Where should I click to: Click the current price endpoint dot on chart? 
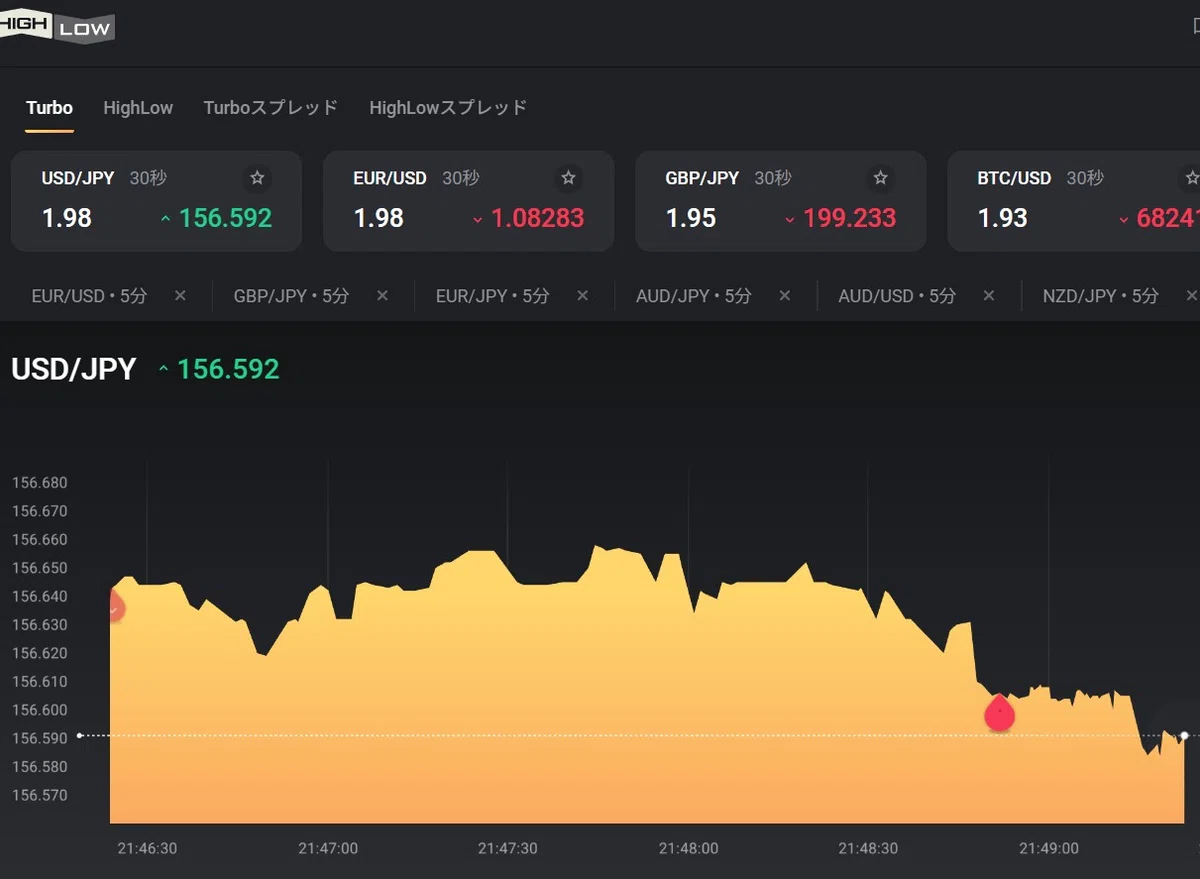(1184, 736)
